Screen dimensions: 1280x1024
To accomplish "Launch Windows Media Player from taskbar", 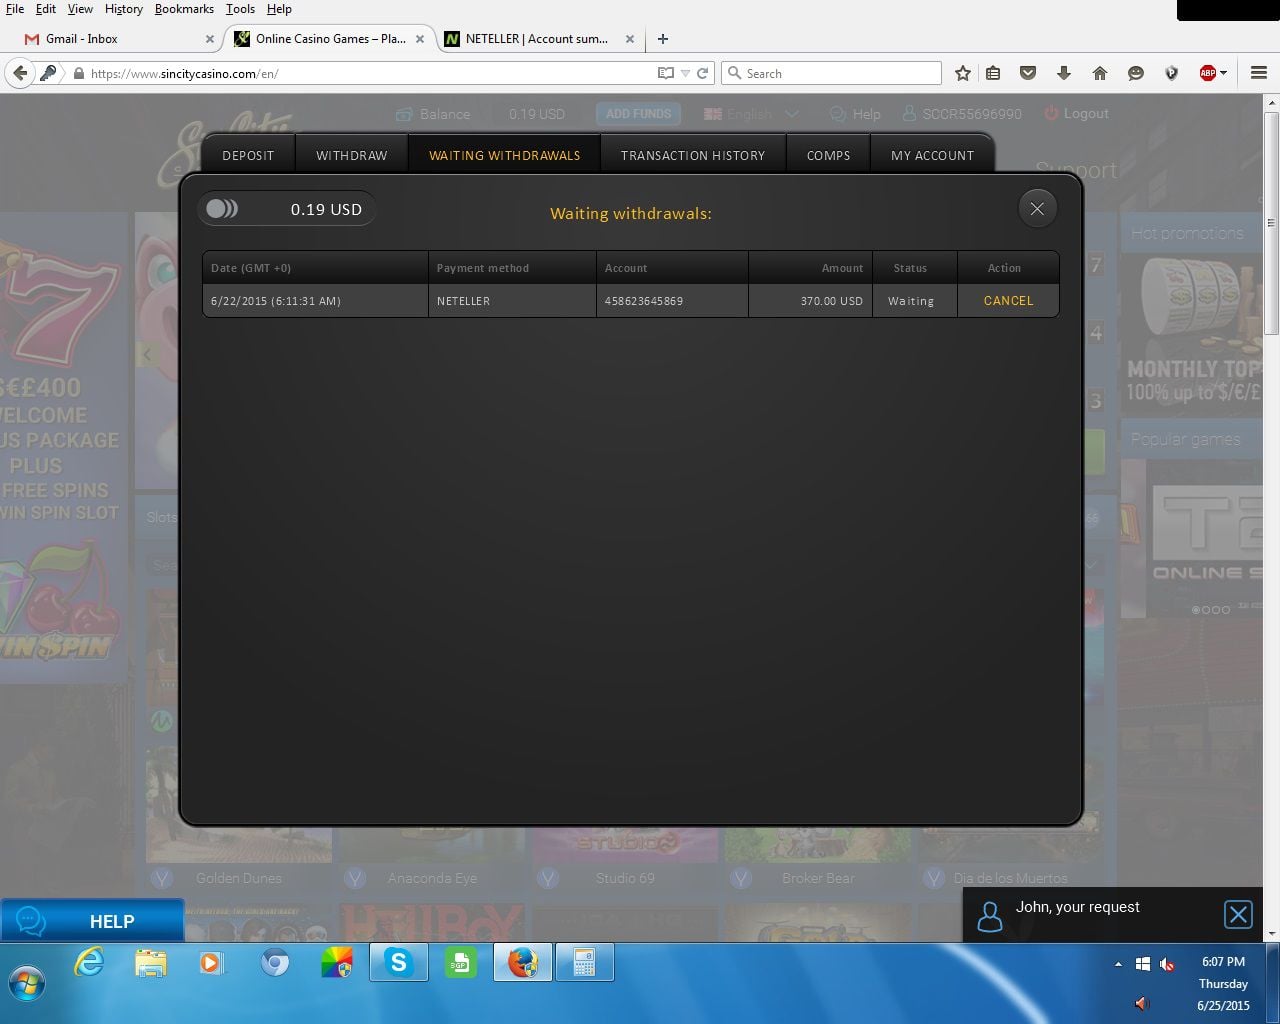I will pos(212,963).
